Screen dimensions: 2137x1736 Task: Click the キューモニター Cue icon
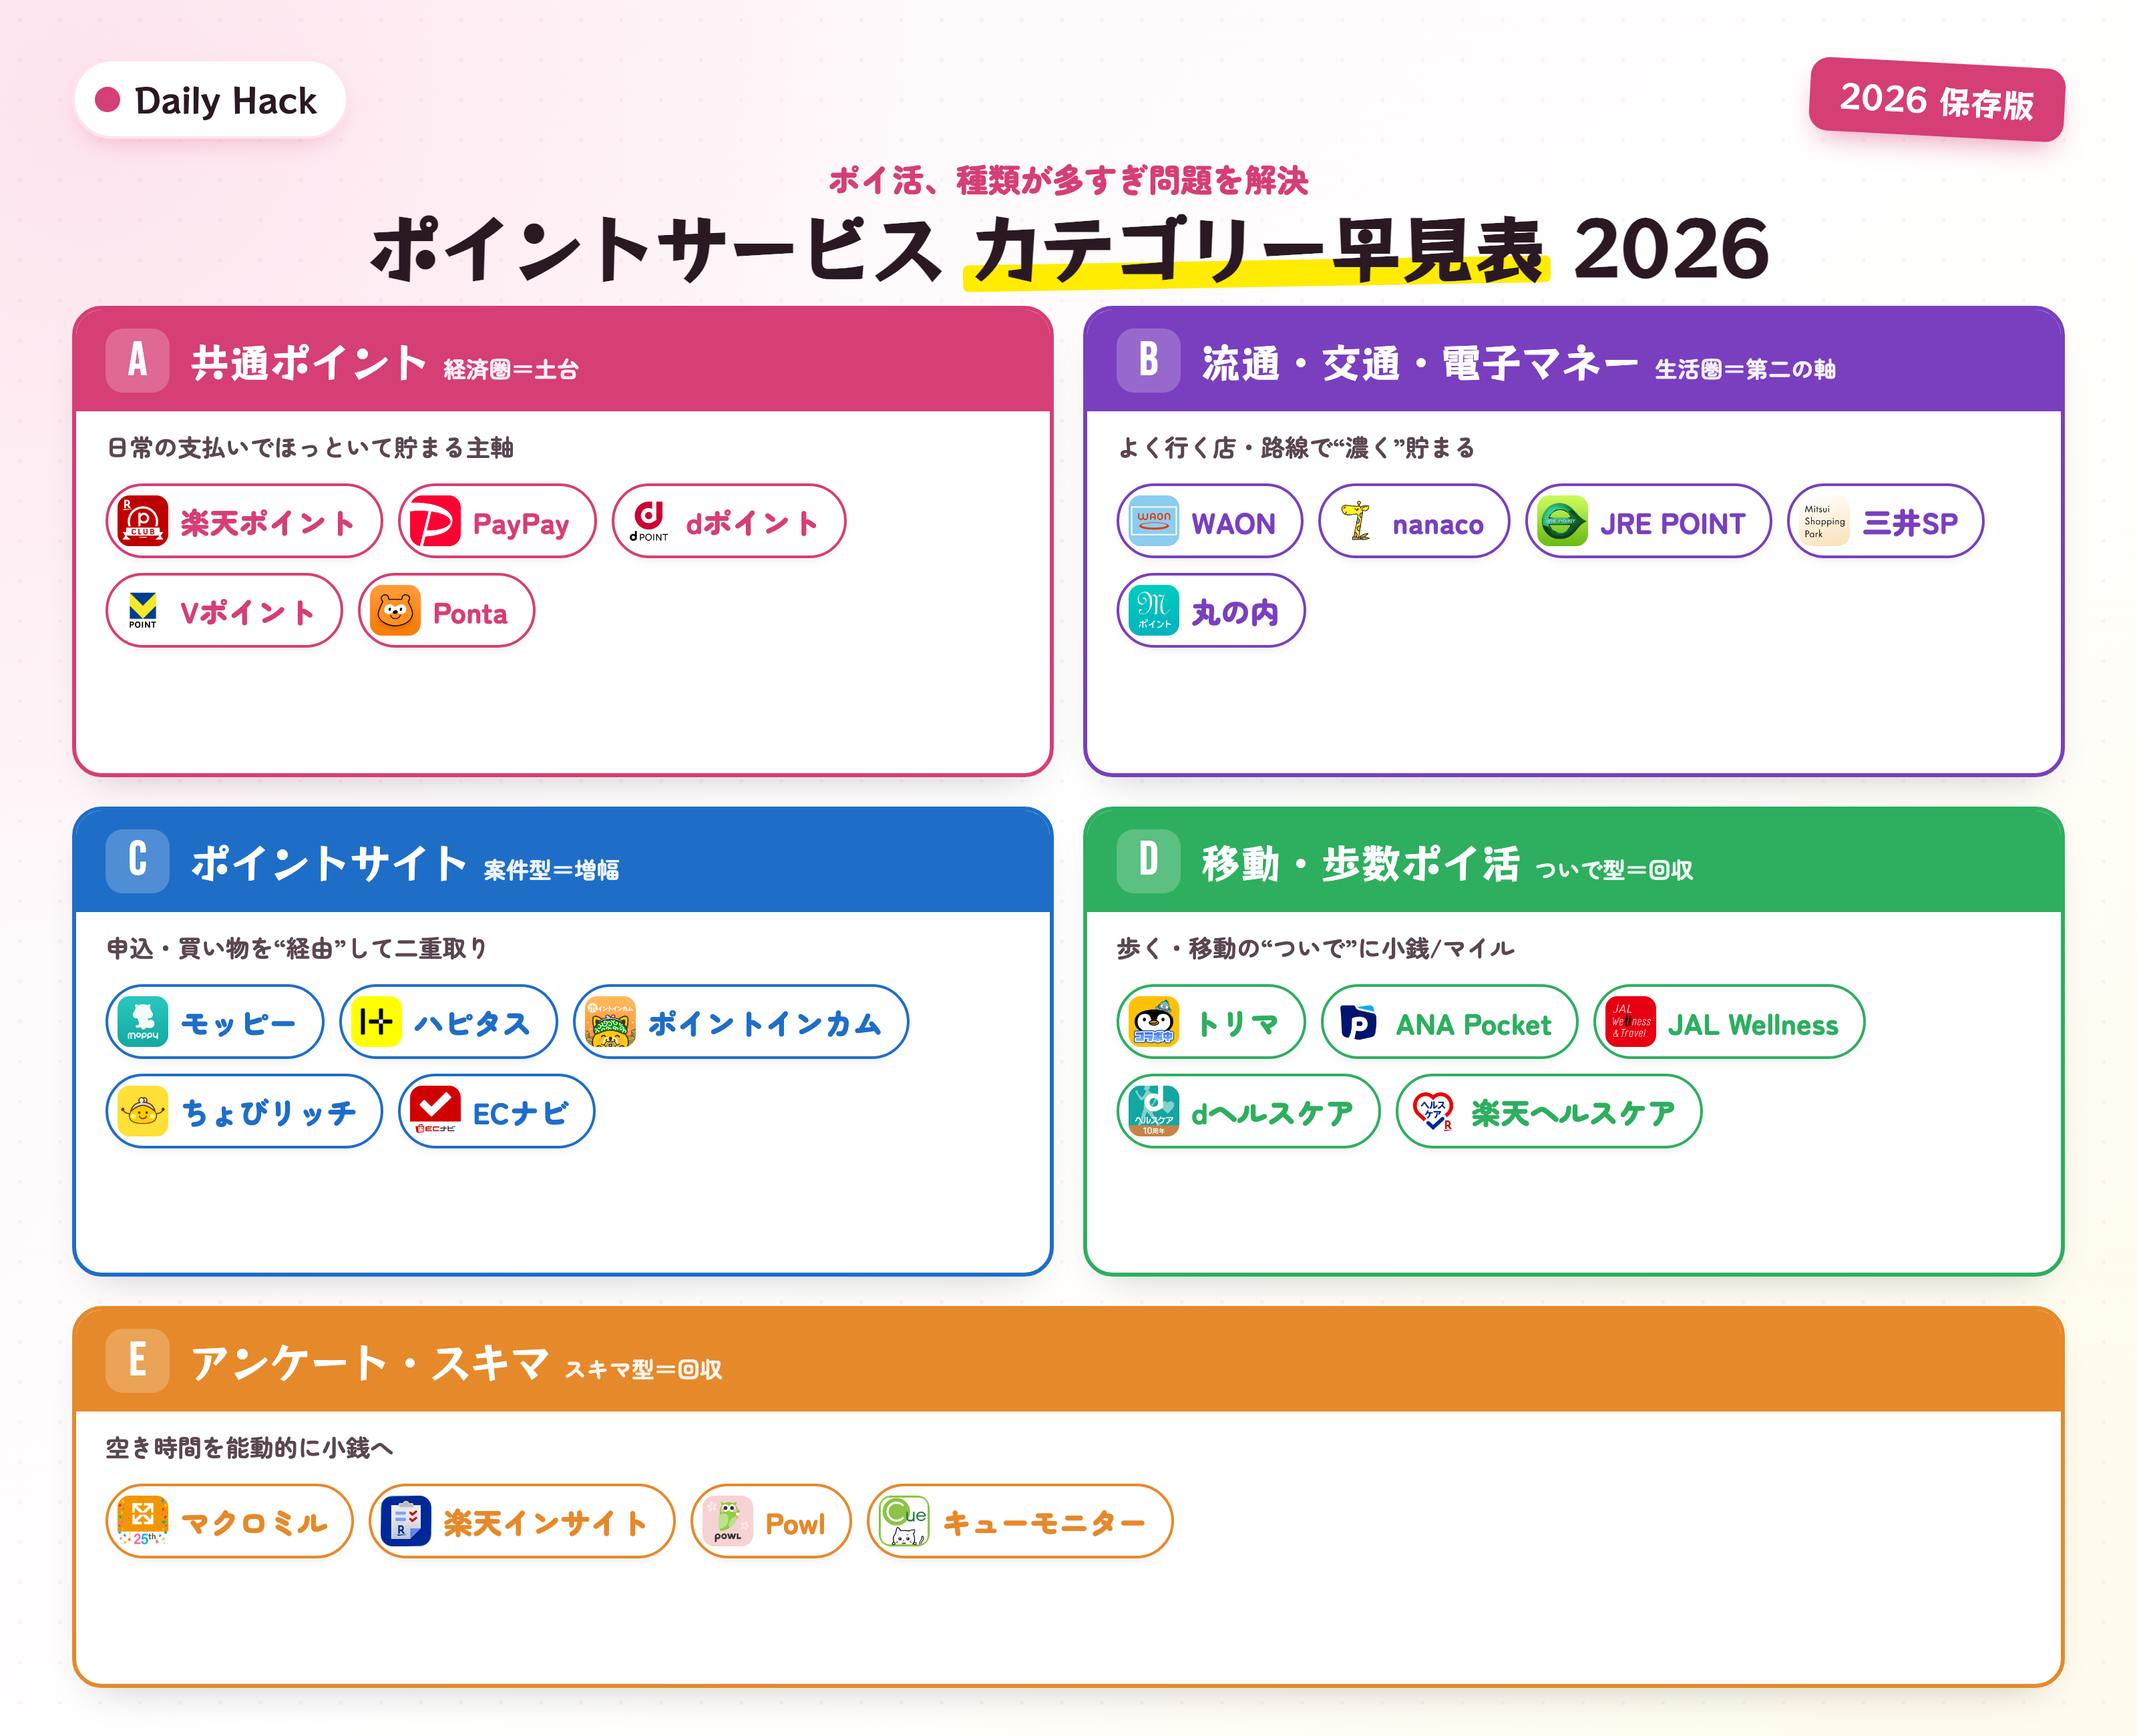904,1522
